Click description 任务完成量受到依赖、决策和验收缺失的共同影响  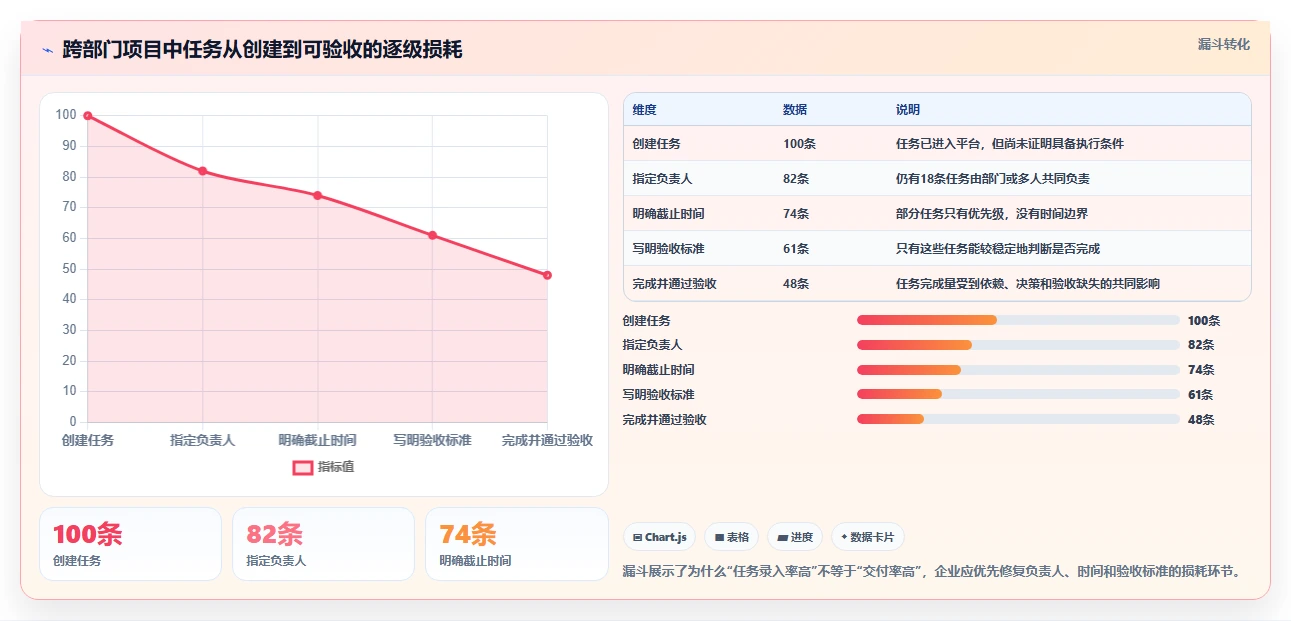[x=1028, y=284]
